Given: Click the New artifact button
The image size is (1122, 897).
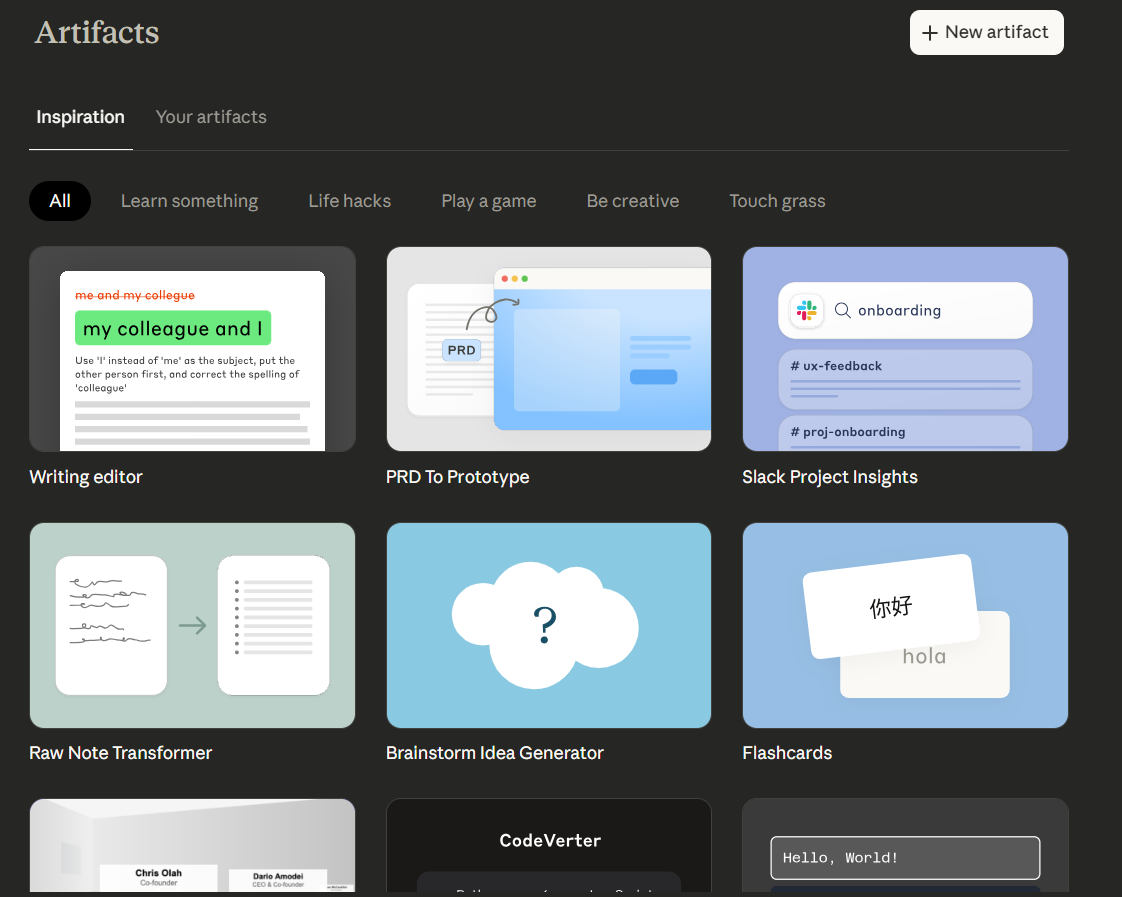Looking at the screenshot, I should [x=986, y=32].
